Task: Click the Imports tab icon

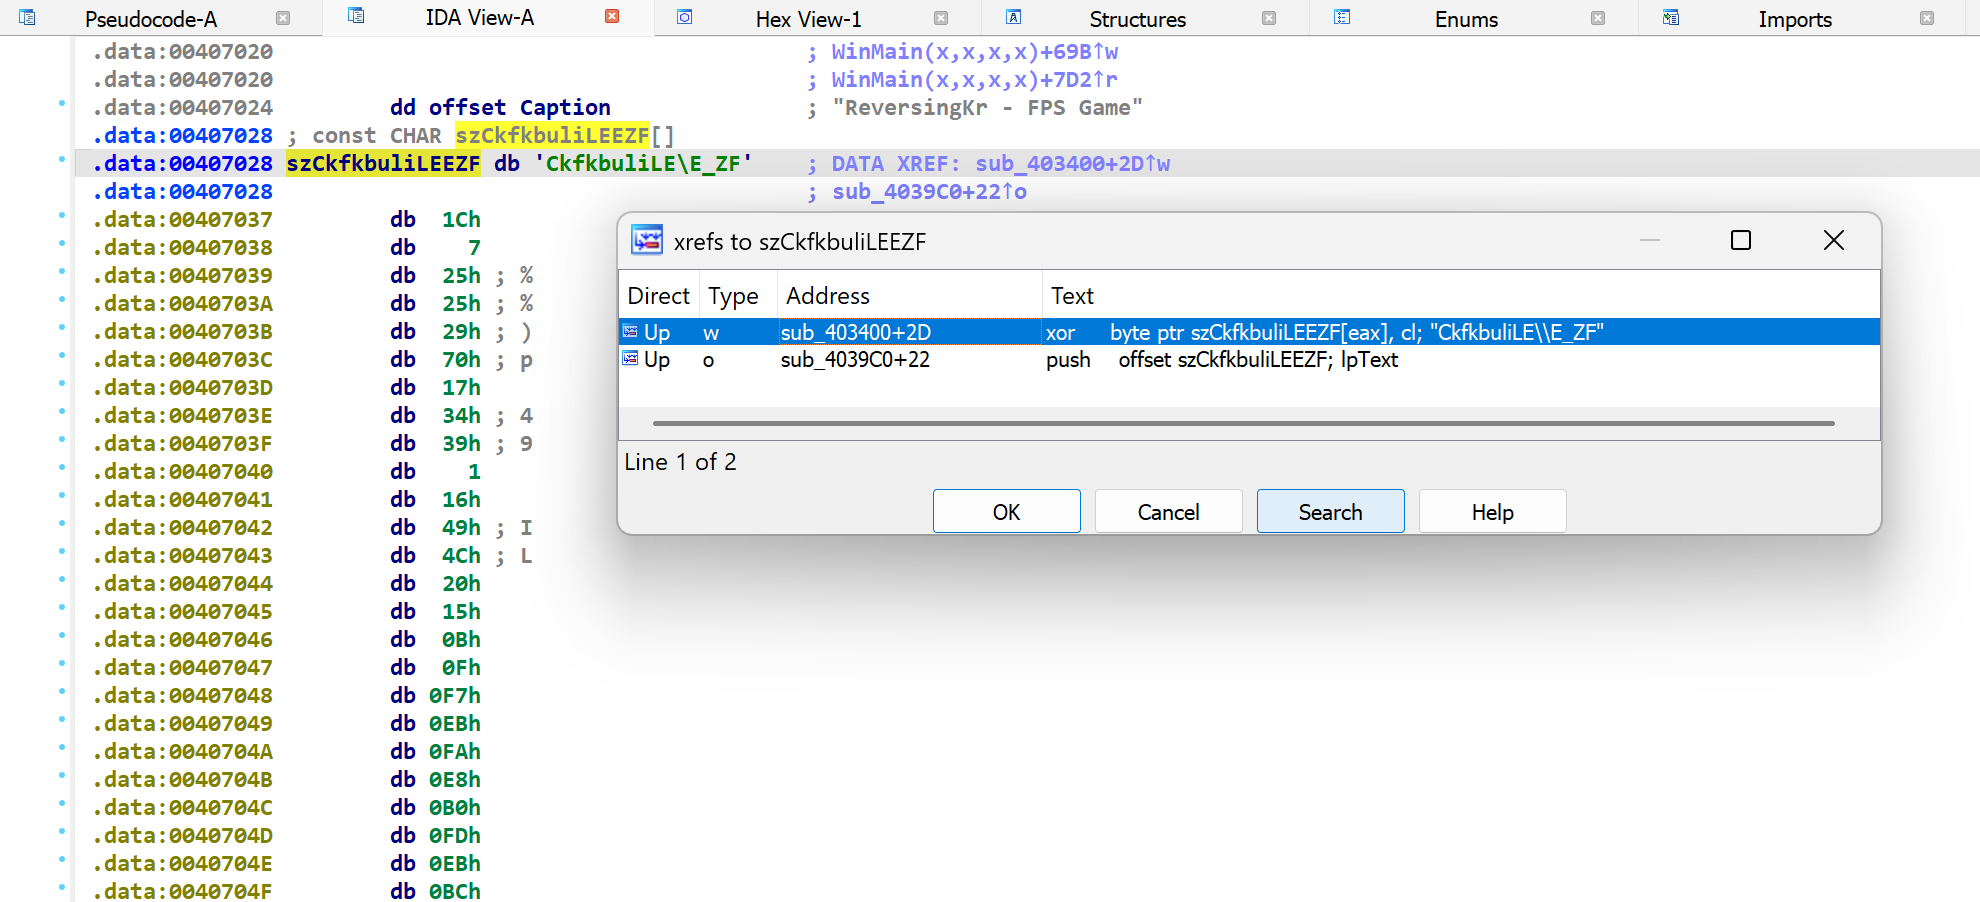Action: pyautogui.click(x=1670, y=17)
